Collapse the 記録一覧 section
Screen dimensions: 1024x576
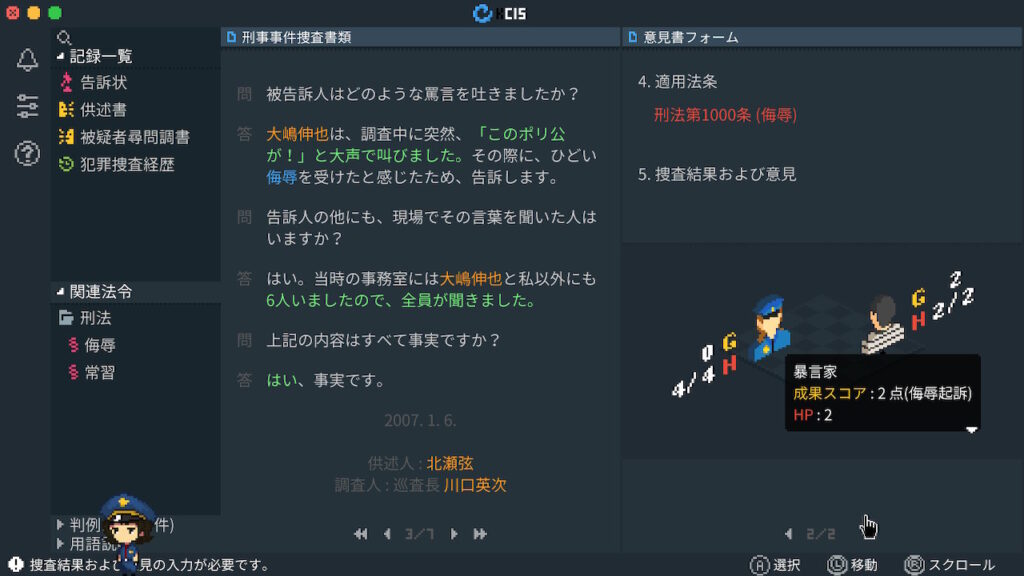95,56
